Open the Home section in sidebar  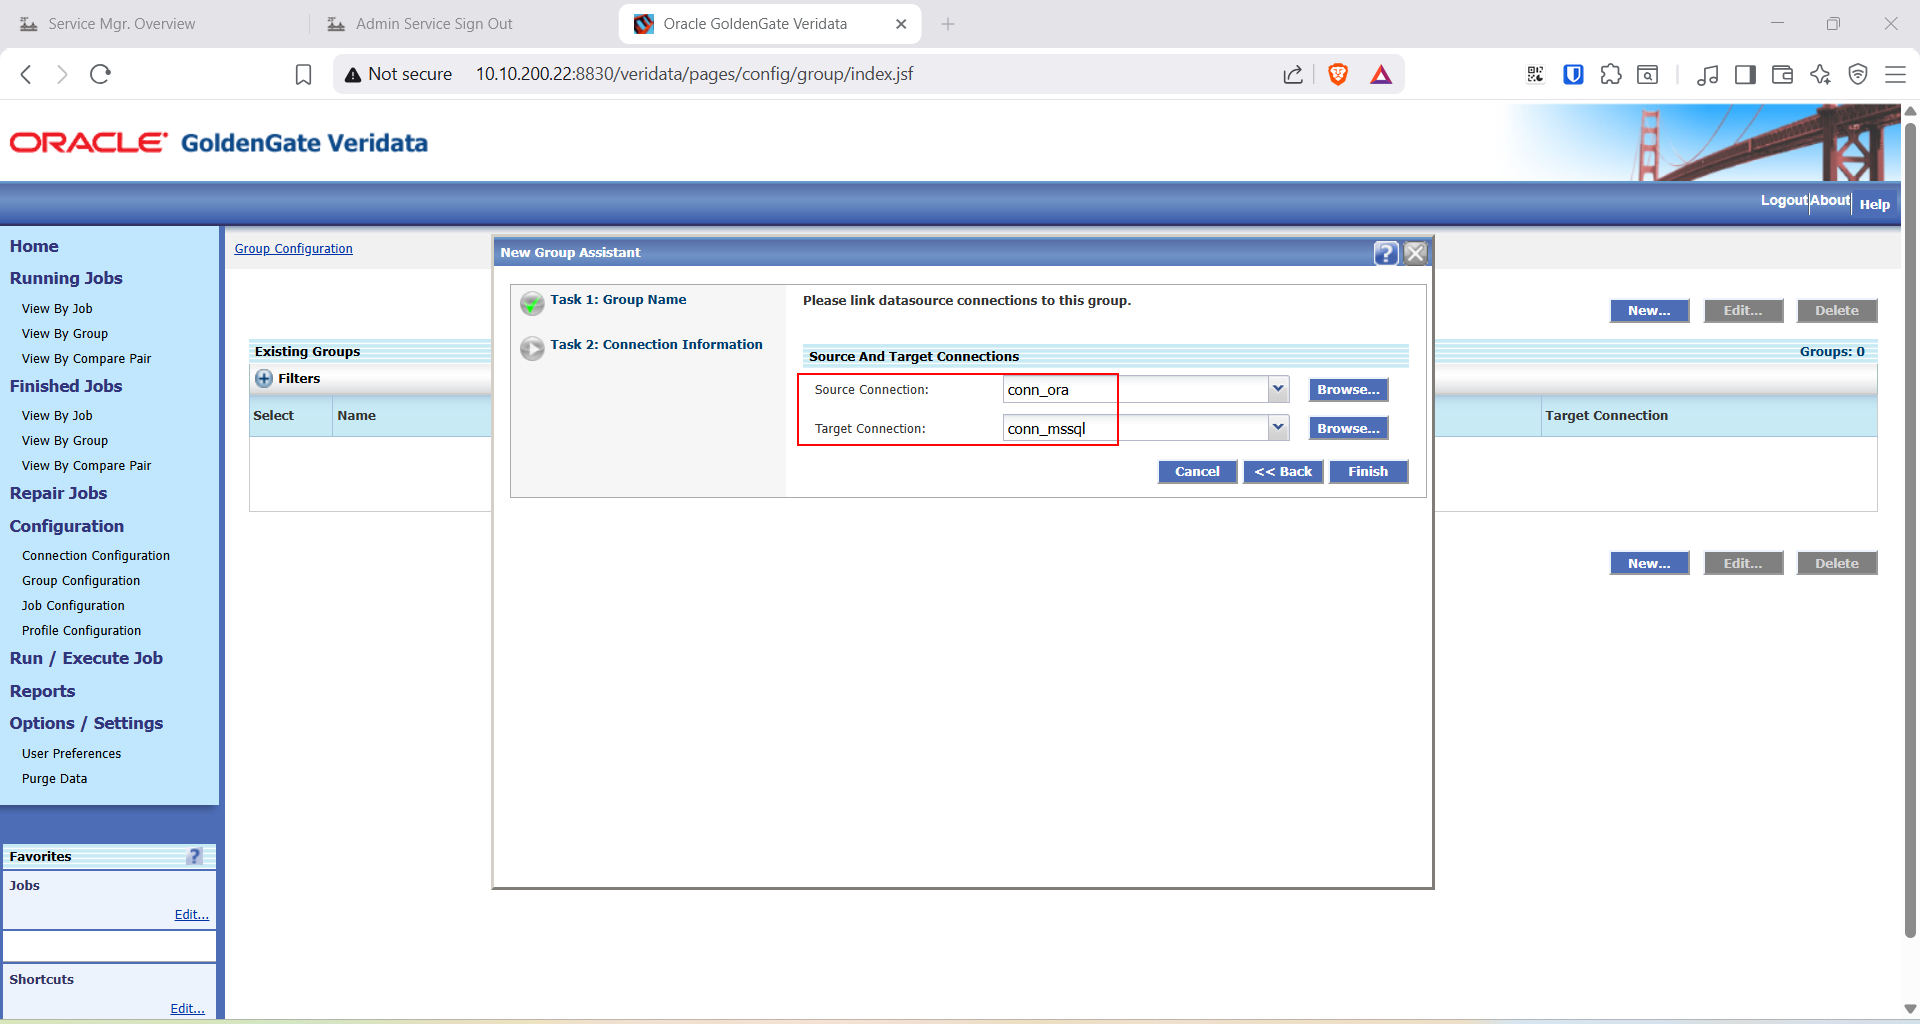(34, 246)
